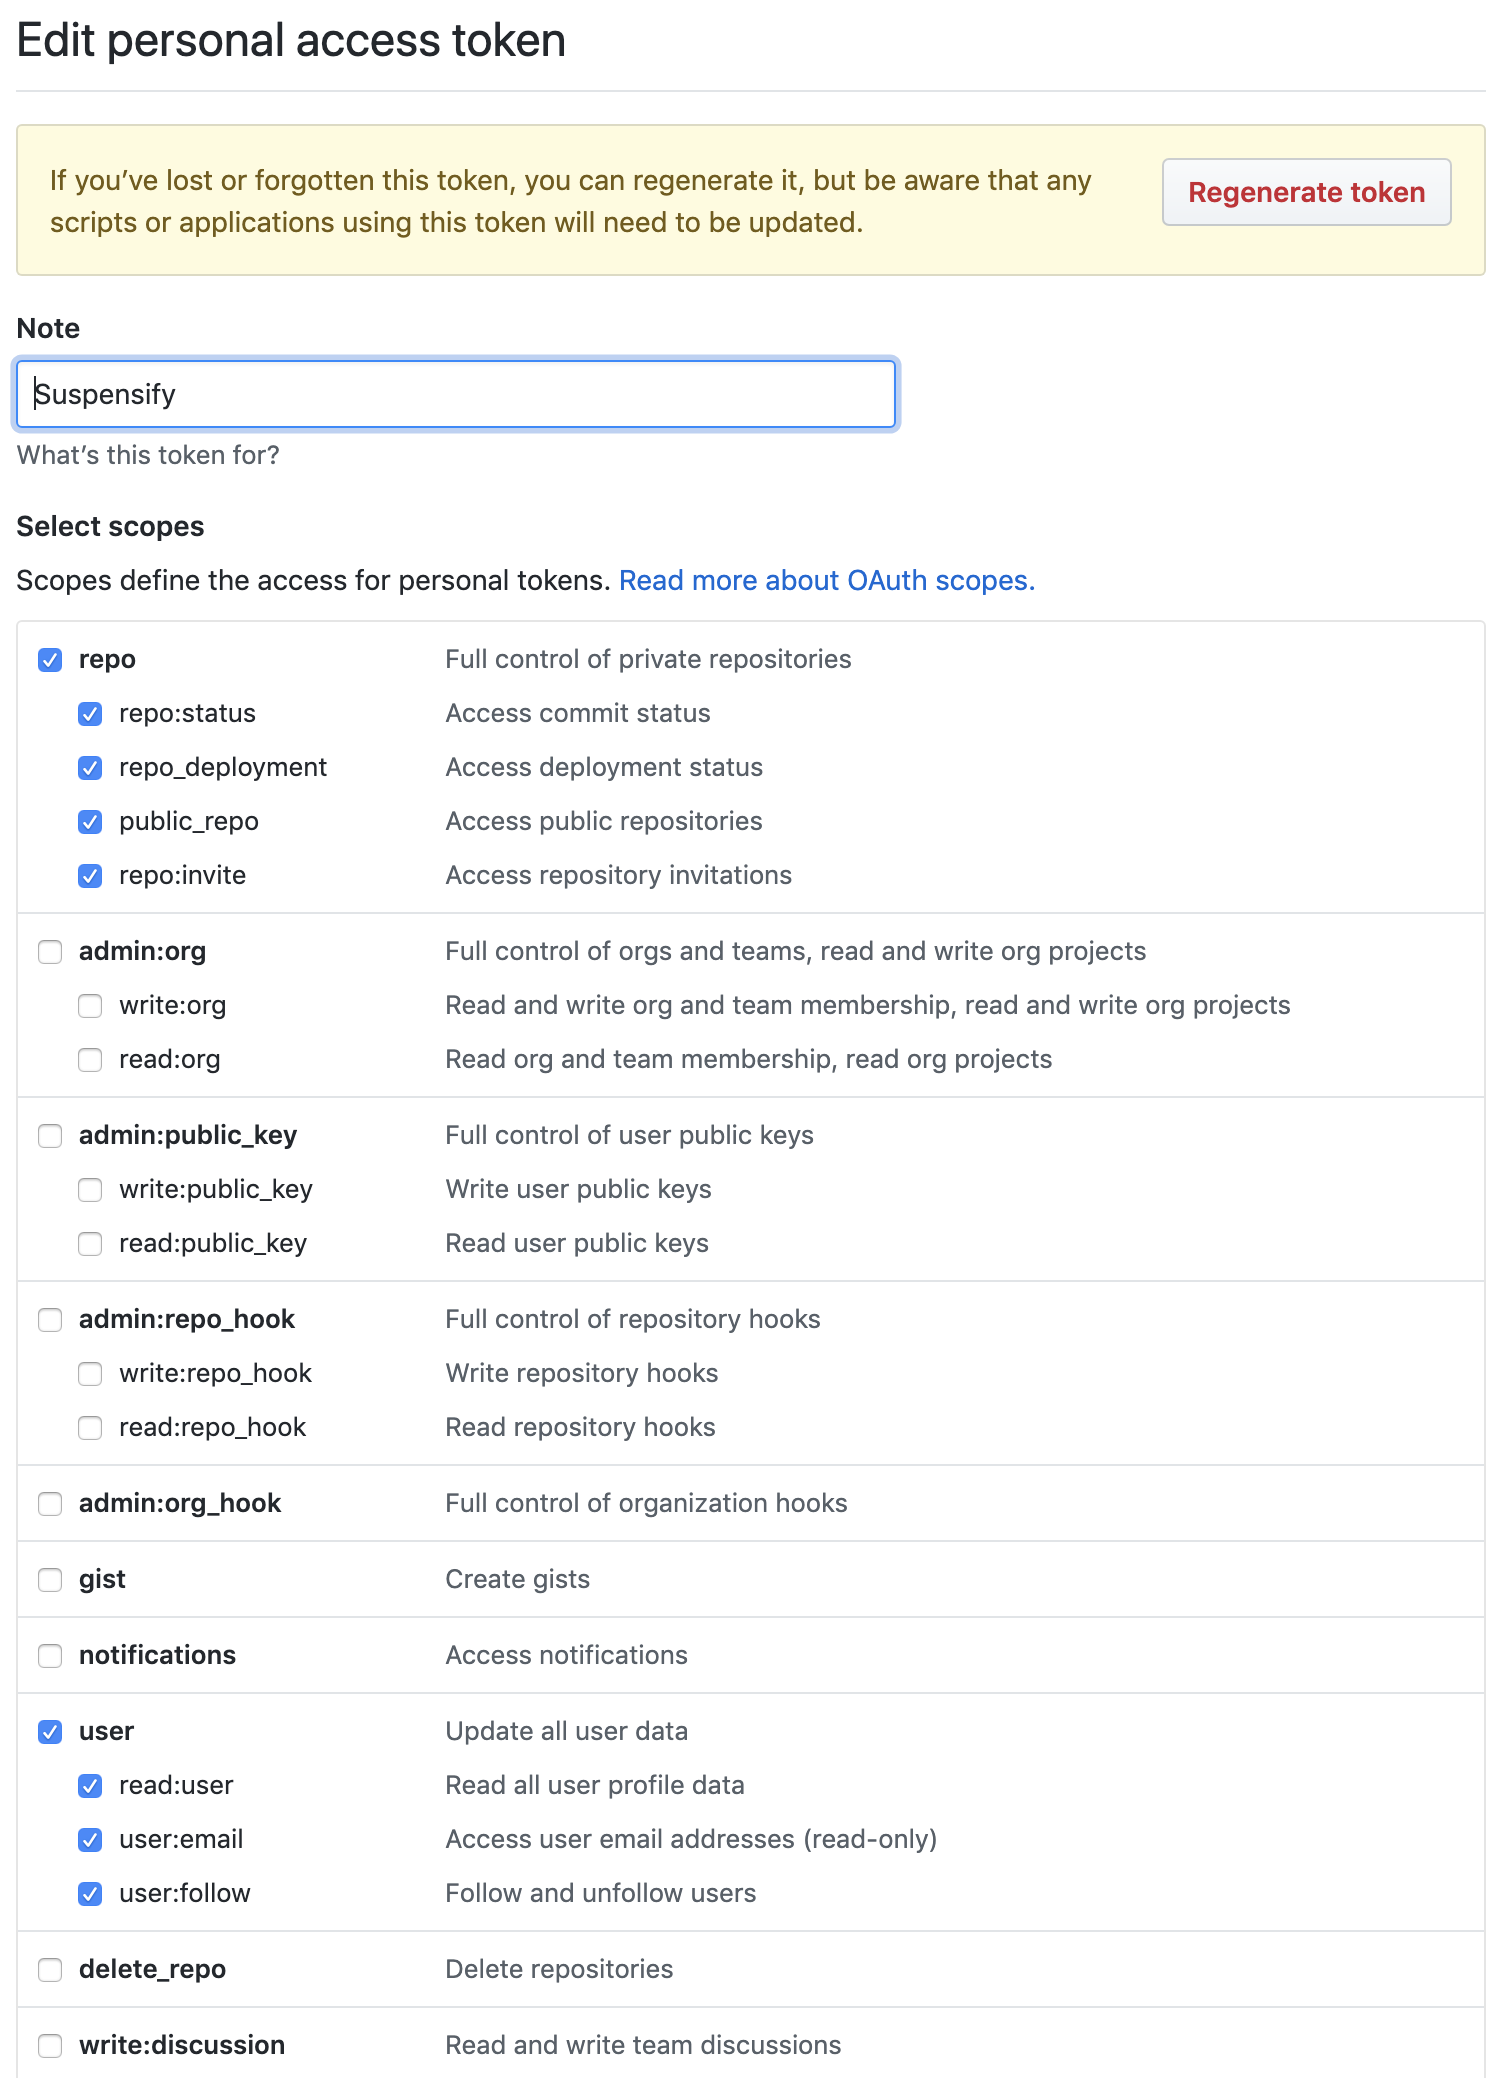Enable the admin:org scope checkbox
The width and height of the screenshot is (1506, 2078).
pos(50,952)
